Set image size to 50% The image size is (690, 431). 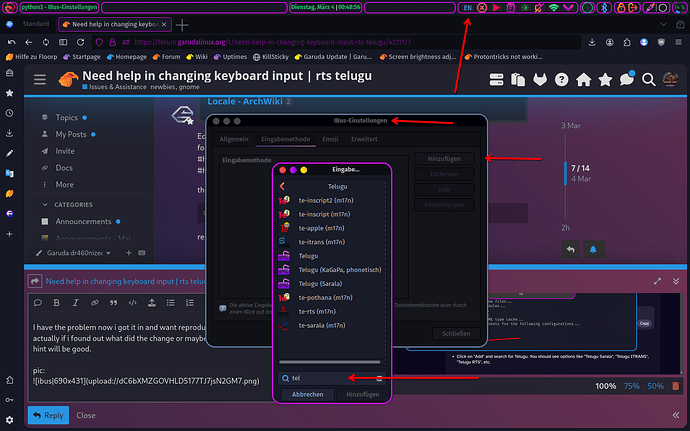pyautogui.click(x=655, y=386)
